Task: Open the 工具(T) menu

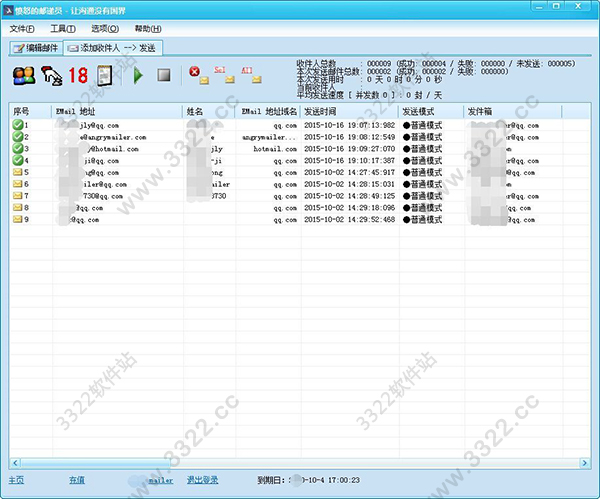Action: tap(63, 29)
